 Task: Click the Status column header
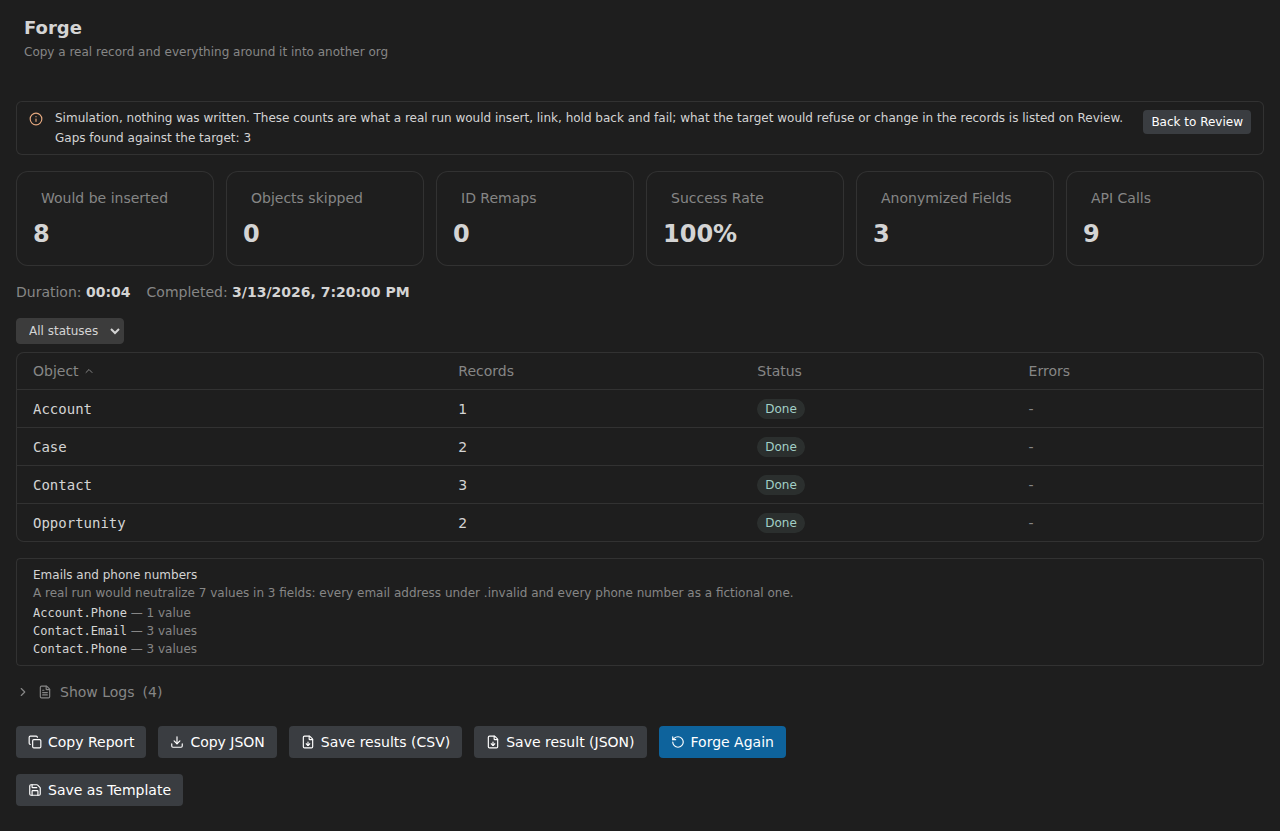(x=779, y=371)
